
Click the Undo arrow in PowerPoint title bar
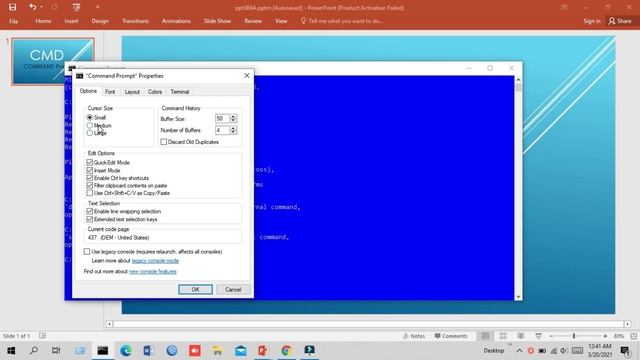(x=32, y=7)
